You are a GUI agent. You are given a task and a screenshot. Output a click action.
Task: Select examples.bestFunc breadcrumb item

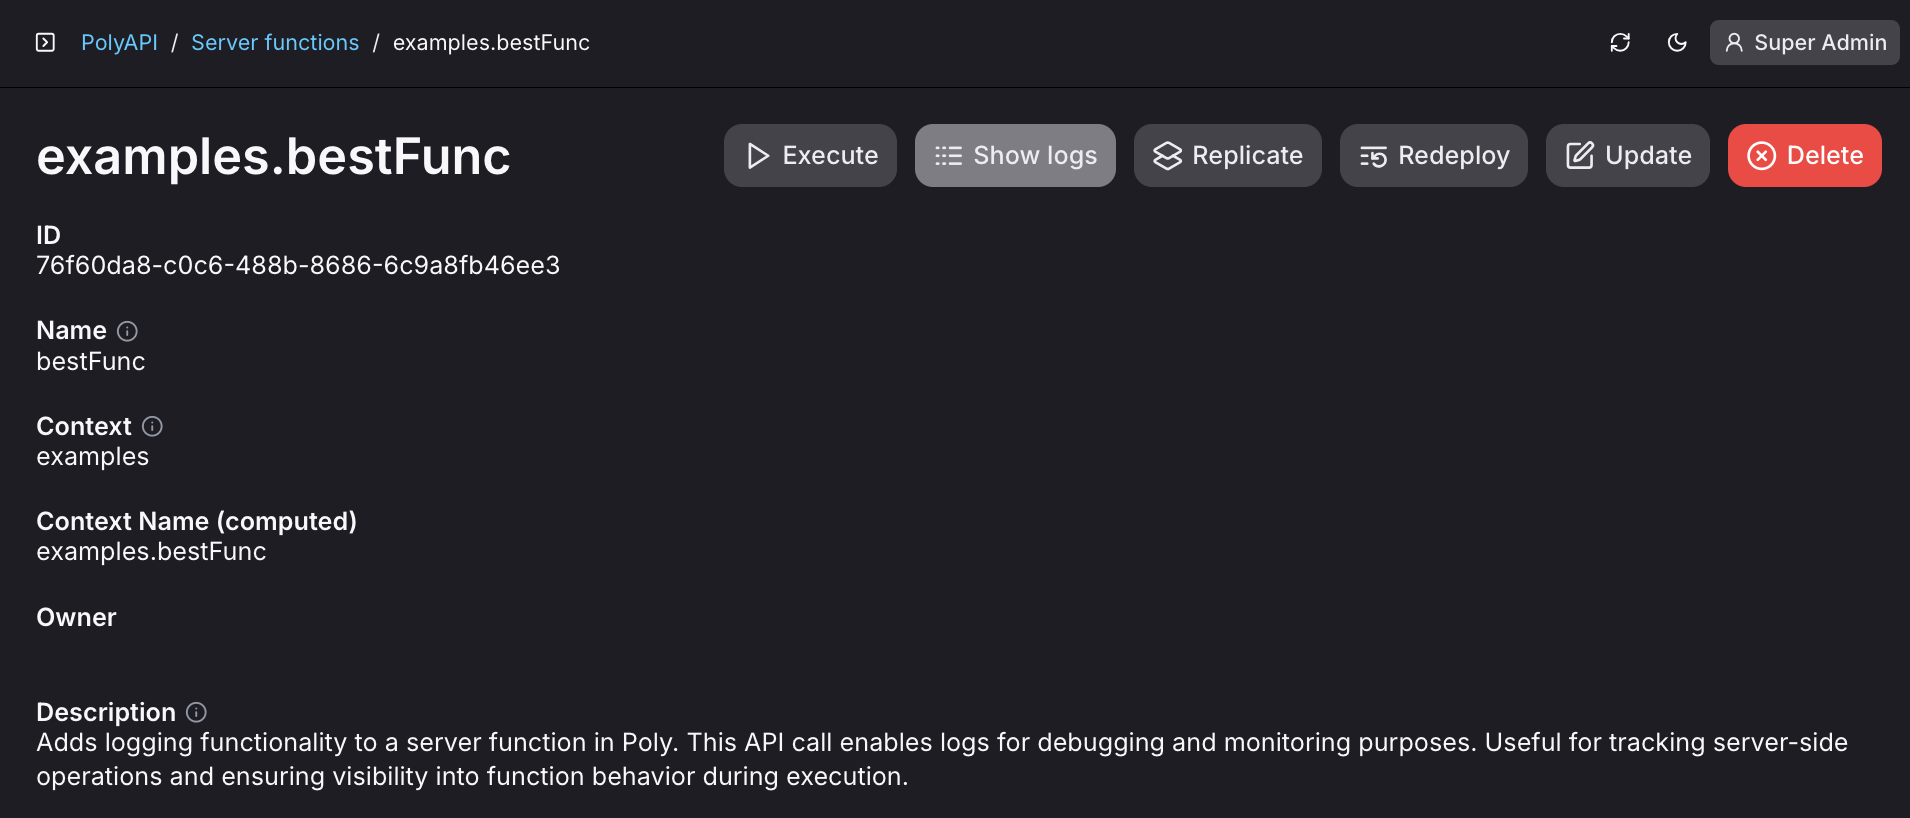491,43
